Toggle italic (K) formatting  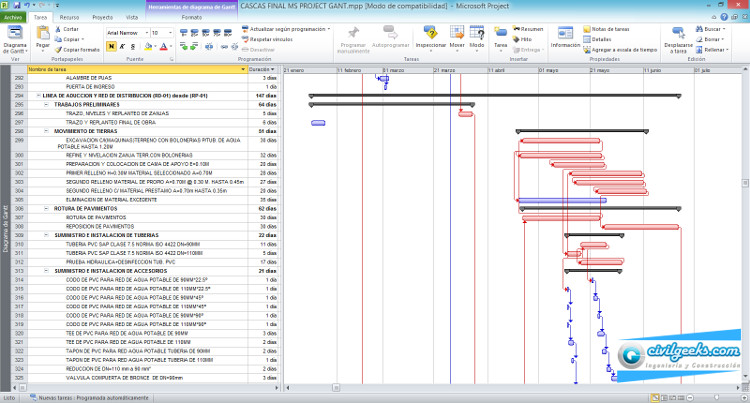coord(121,46)
